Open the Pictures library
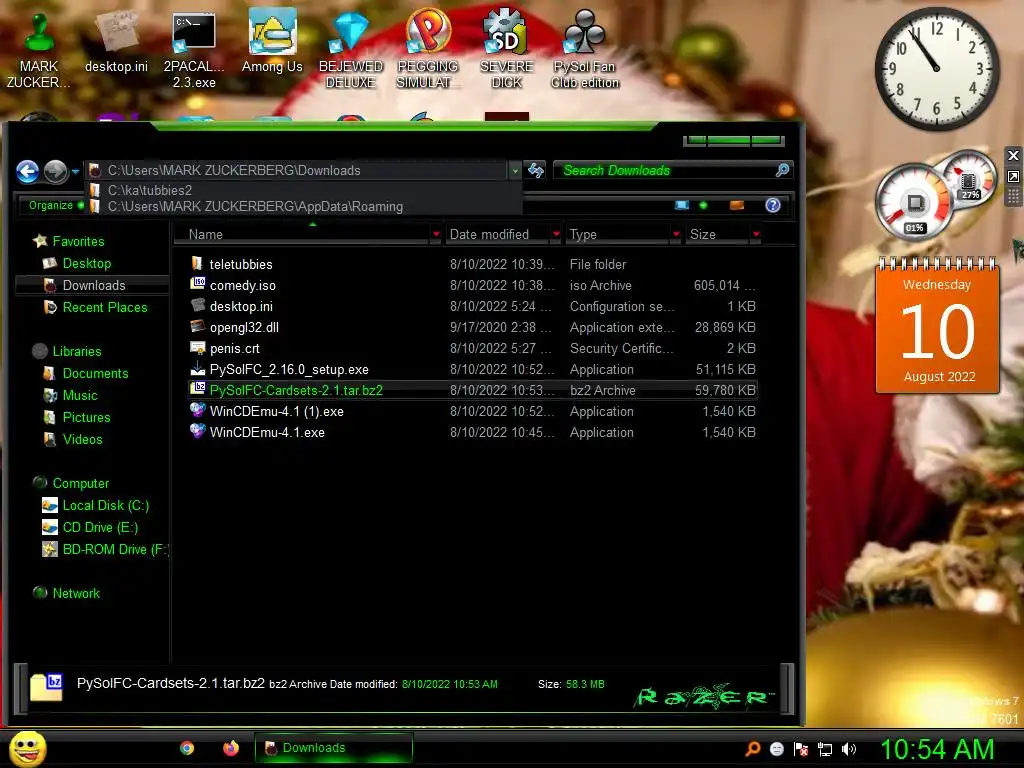Screen dimensions: 1024x768 [x=76, y=417]
